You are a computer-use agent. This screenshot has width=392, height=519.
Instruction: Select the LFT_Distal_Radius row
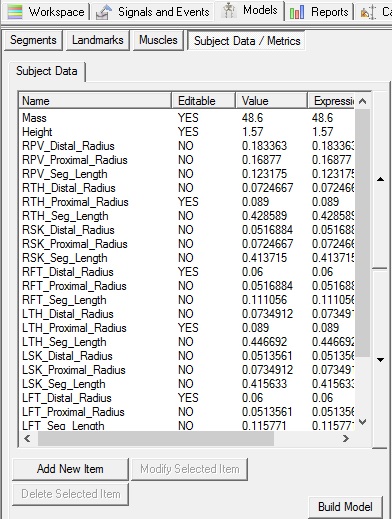(187, 398)
